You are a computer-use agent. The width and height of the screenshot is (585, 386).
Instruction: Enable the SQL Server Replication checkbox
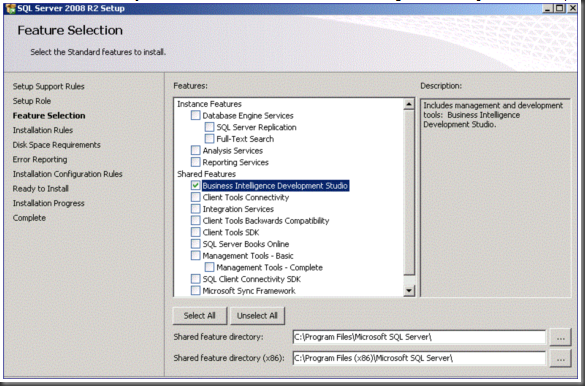[209, 127]
